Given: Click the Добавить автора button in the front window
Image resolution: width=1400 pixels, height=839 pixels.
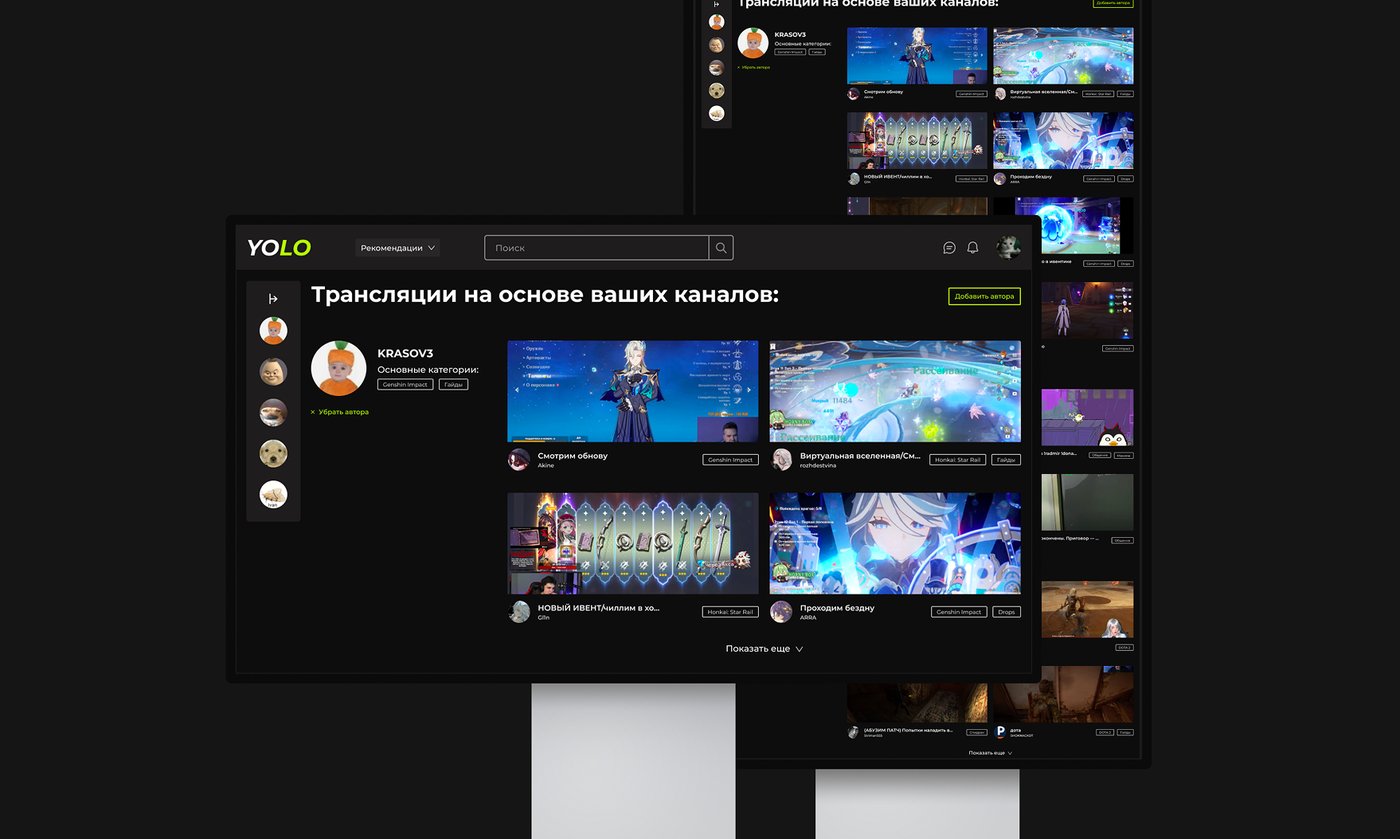Looking at the screenshot, I should point(984,296).
